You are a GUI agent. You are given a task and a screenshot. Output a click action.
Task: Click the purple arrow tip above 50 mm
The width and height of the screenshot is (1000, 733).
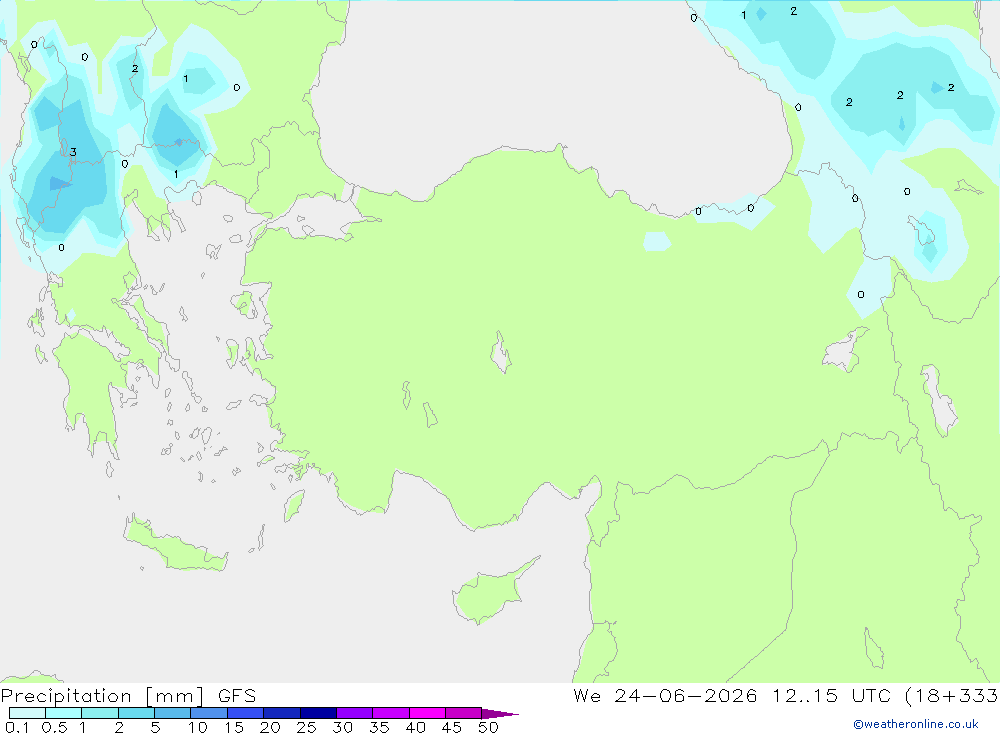500,714
